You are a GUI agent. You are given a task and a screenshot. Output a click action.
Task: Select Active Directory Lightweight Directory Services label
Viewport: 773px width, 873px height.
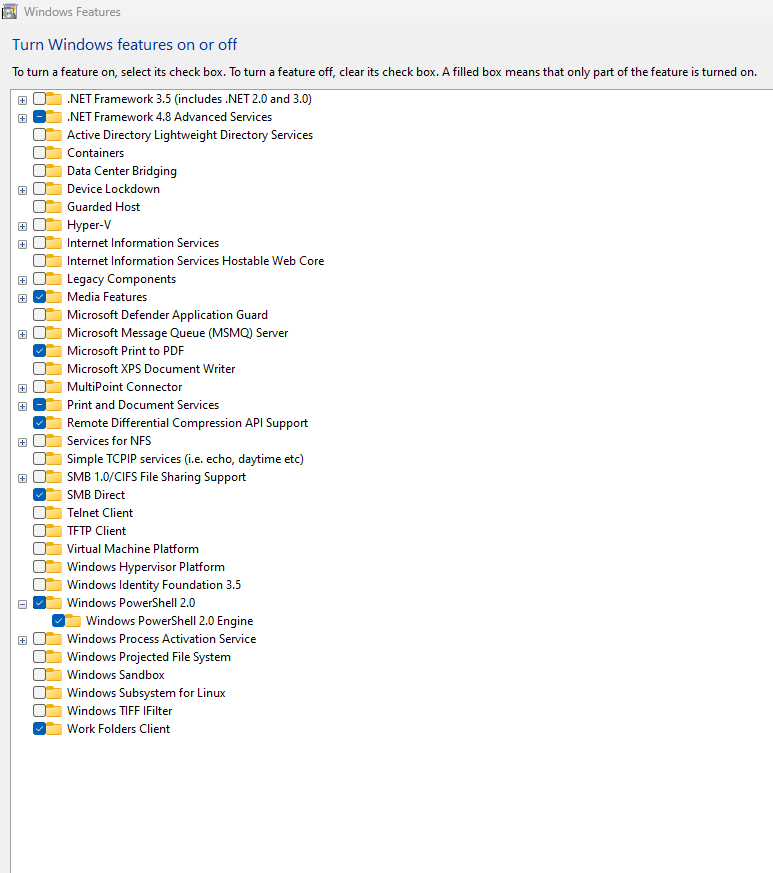coord(190,135)
